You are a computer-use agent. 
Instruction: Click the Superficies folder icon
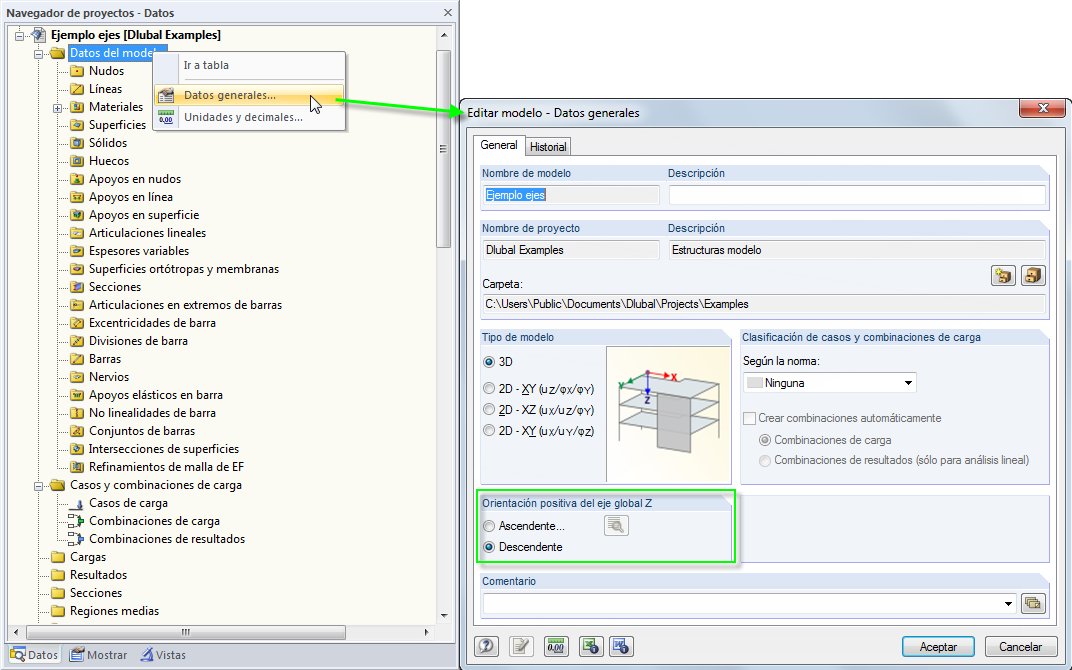[x=77, y=125]
